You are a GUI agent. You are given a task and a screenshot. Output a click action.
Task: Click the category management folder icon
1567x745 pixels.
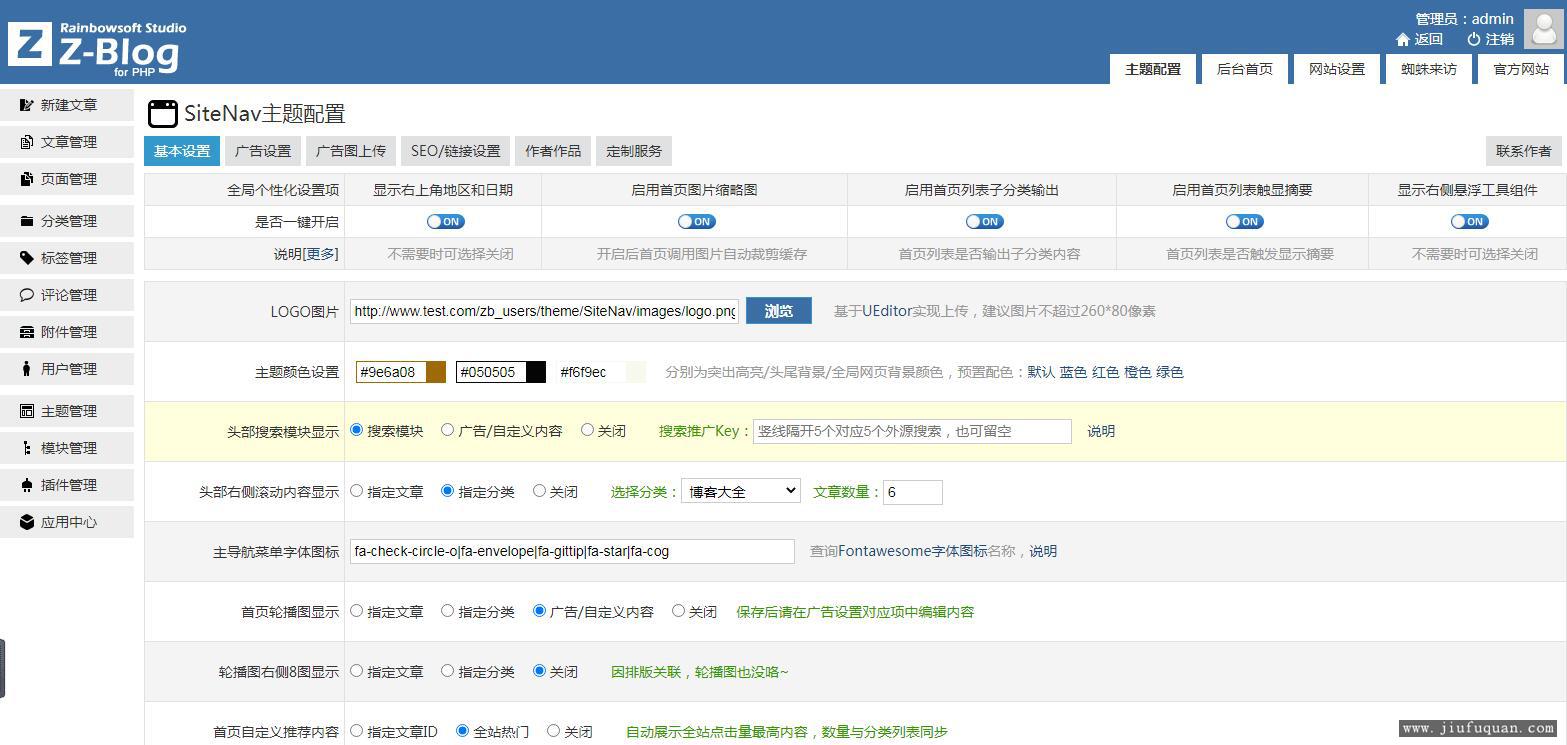pos(27,221)
